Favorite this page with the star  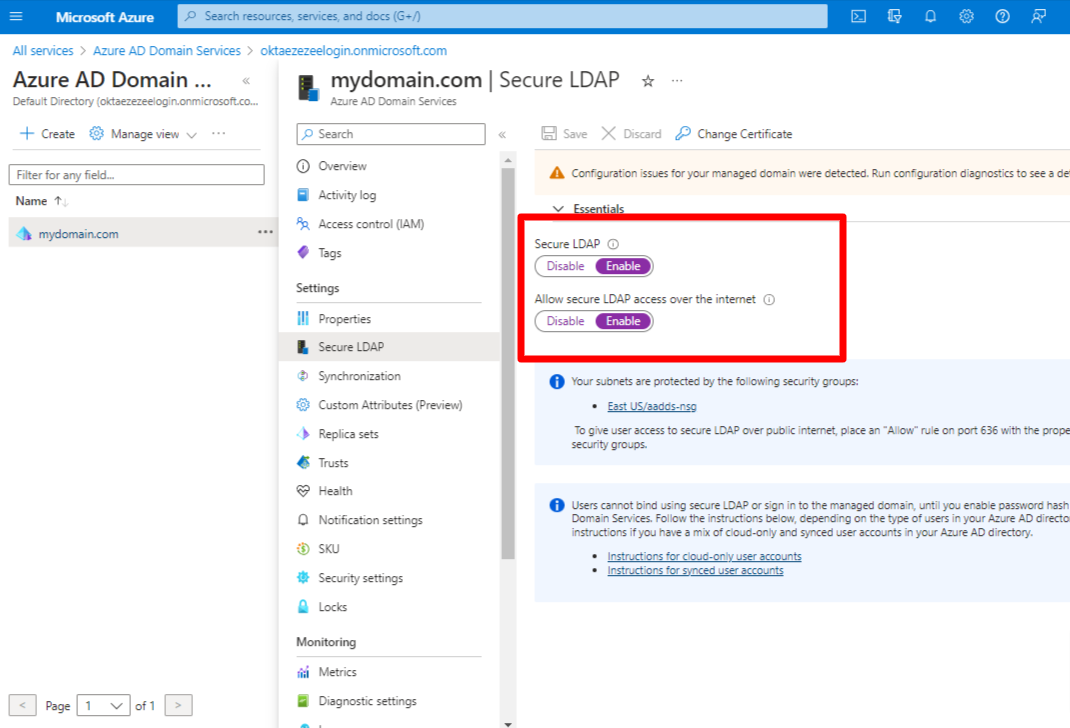(x=648, y=81)
